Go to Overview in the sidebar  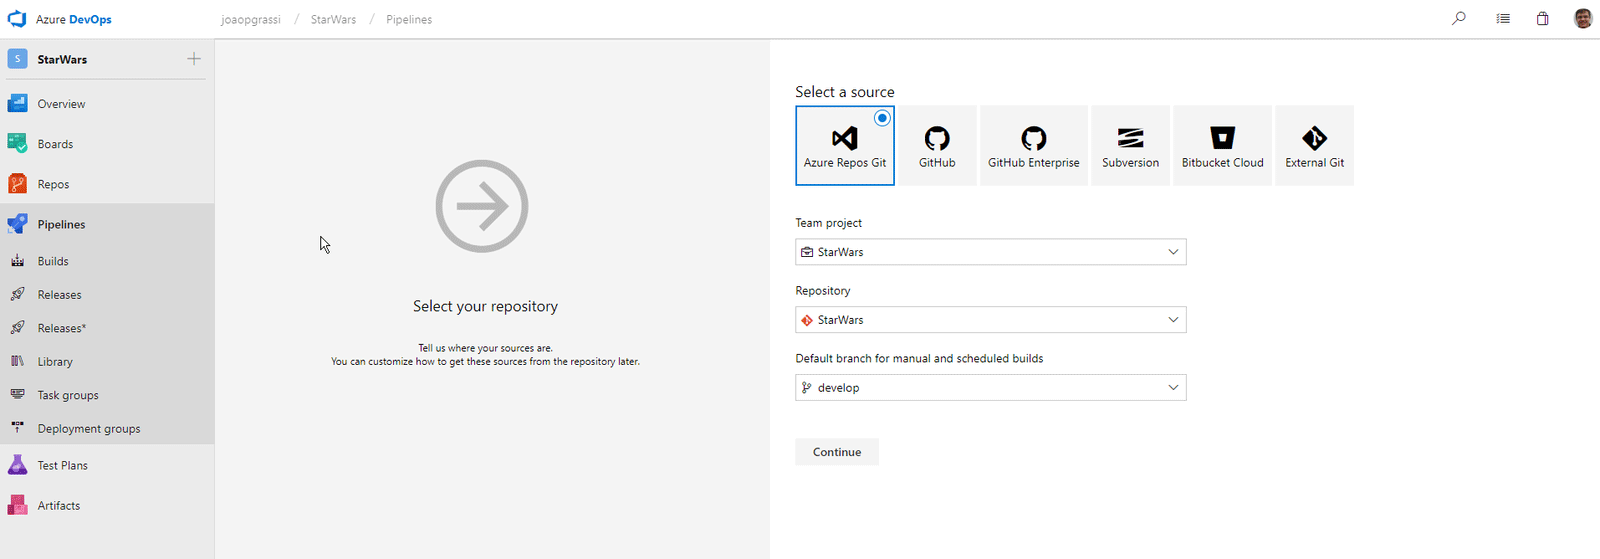61,104
